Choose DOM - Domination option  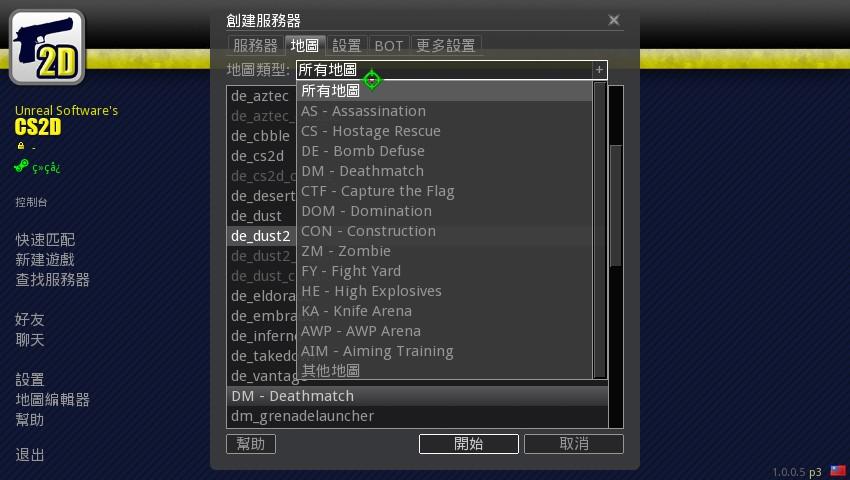pyautogui.click(x=445, y=212)
